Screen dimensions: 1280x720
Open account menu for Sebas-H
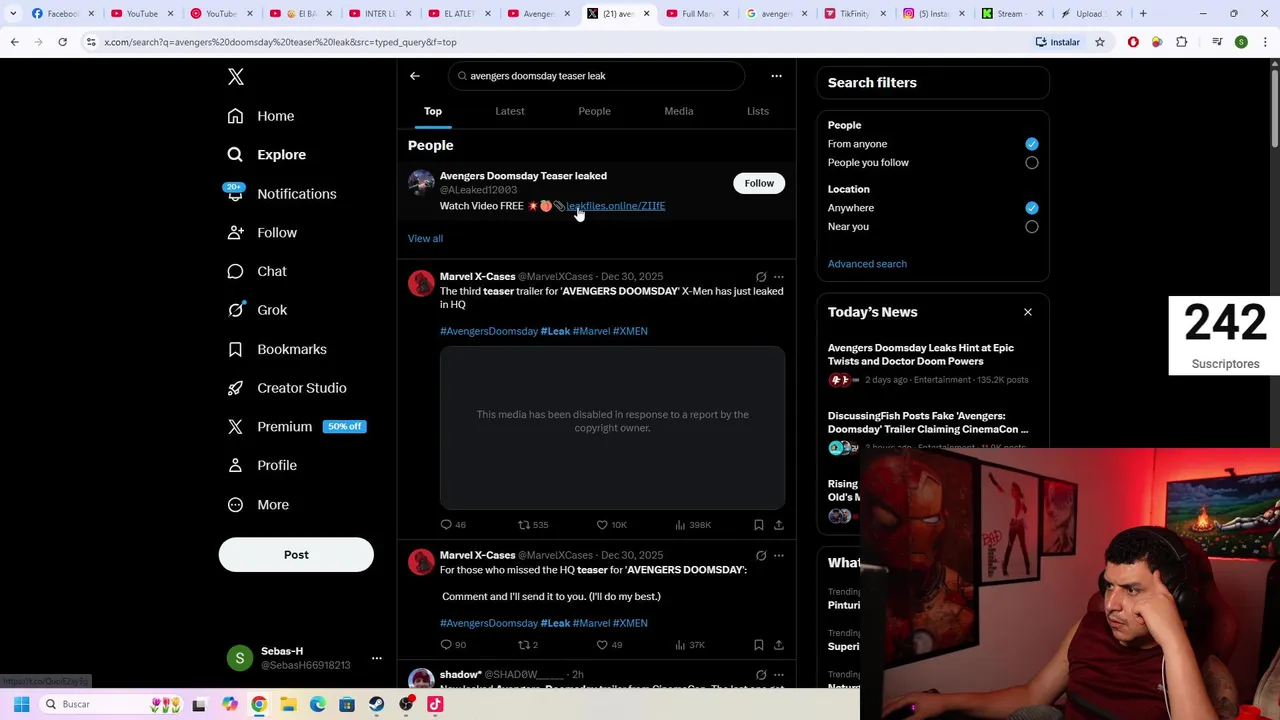tap(377, 658)
